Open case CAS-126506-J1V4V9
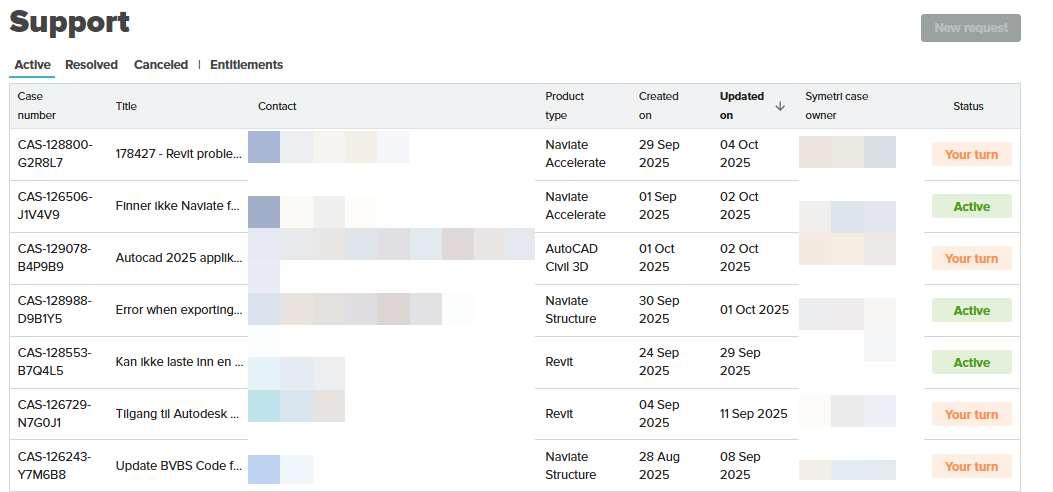 55,206
